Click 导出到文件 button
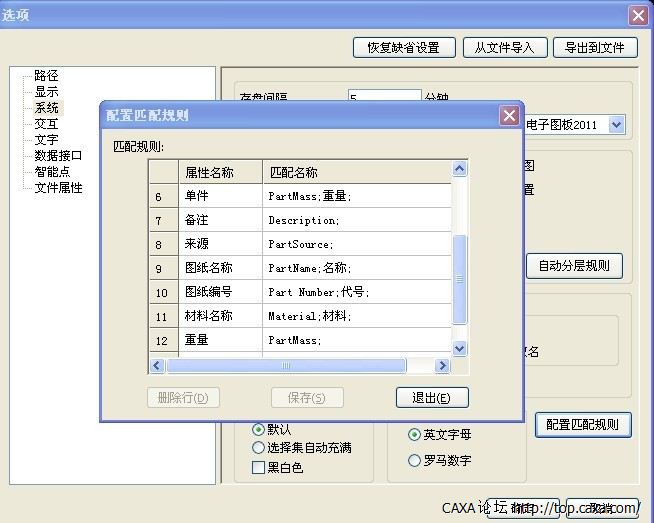 (x=595, y=47)
